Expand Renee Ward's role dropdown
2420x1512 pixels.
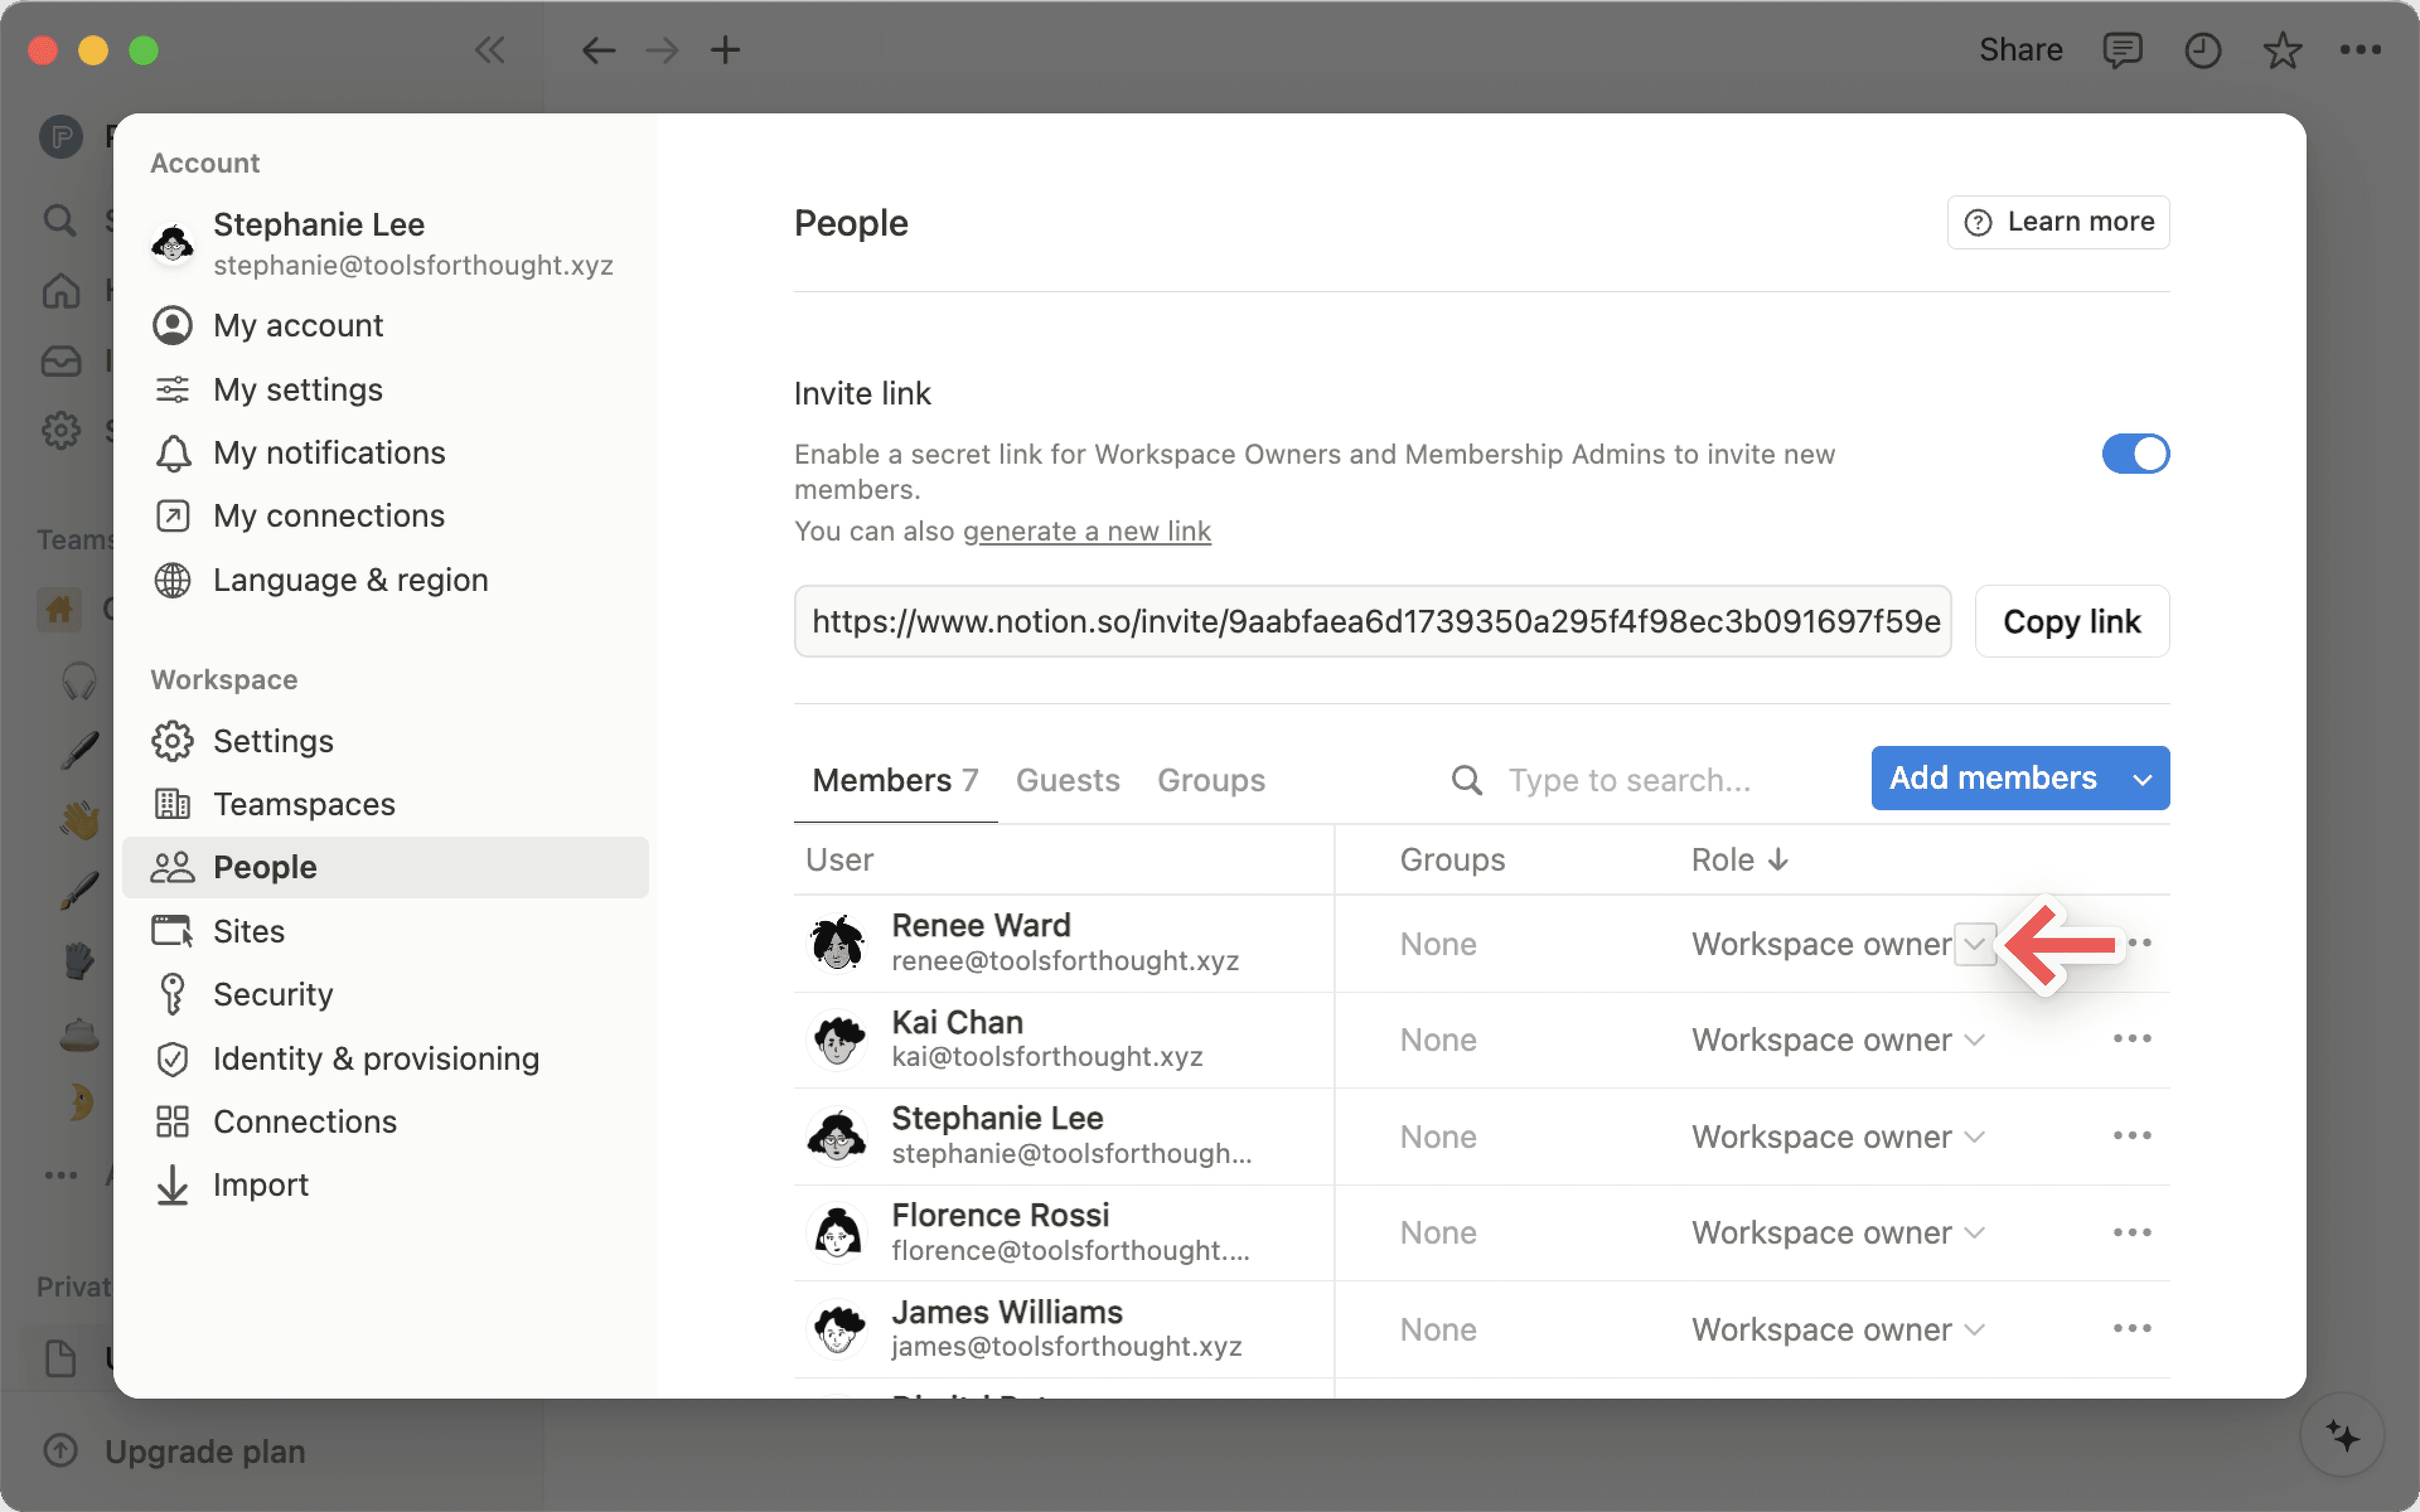point(1975,944)
